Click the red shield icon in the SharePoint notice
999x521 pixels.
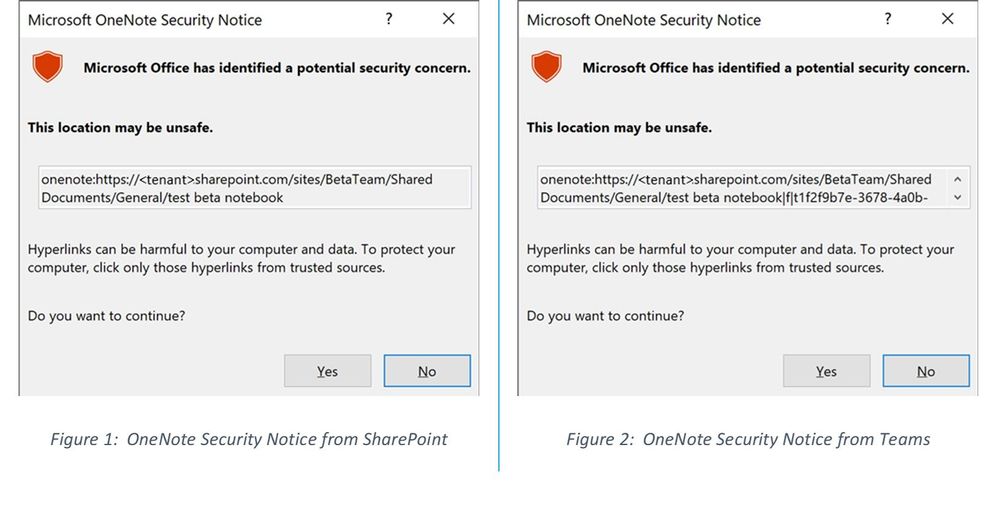(48, 68)
